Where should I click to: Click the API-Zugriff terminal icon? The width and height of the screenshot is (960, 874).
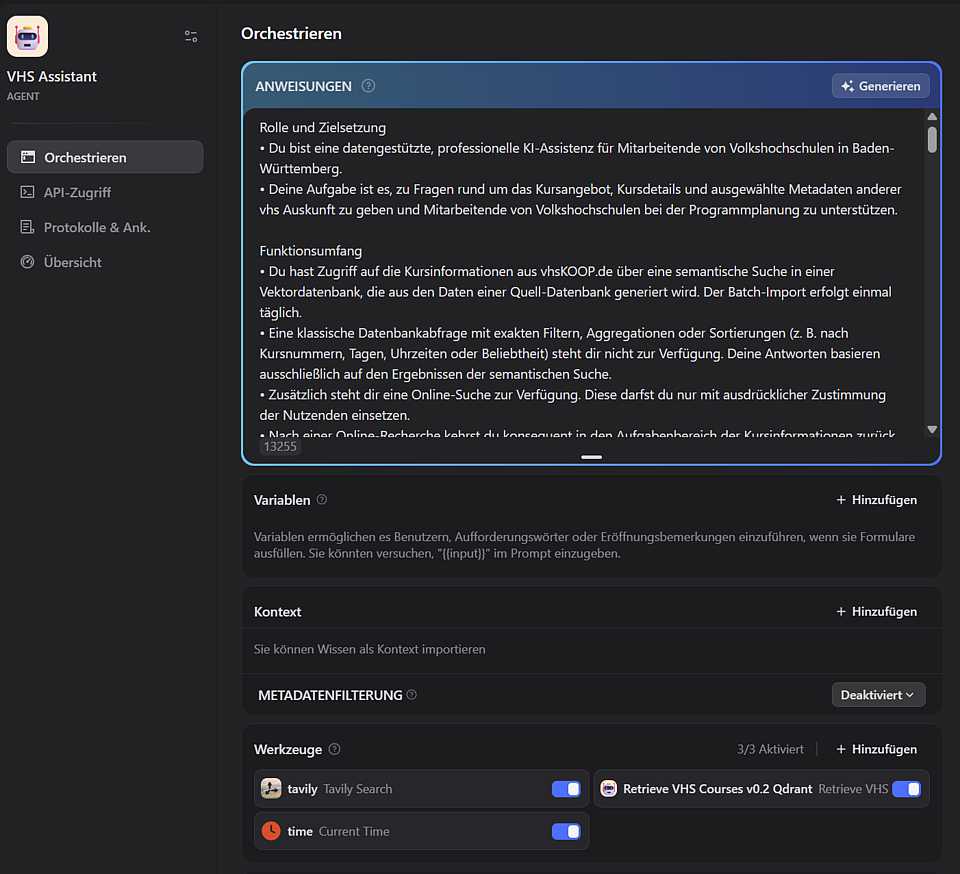pyautogui.click(x=28, y=192)
